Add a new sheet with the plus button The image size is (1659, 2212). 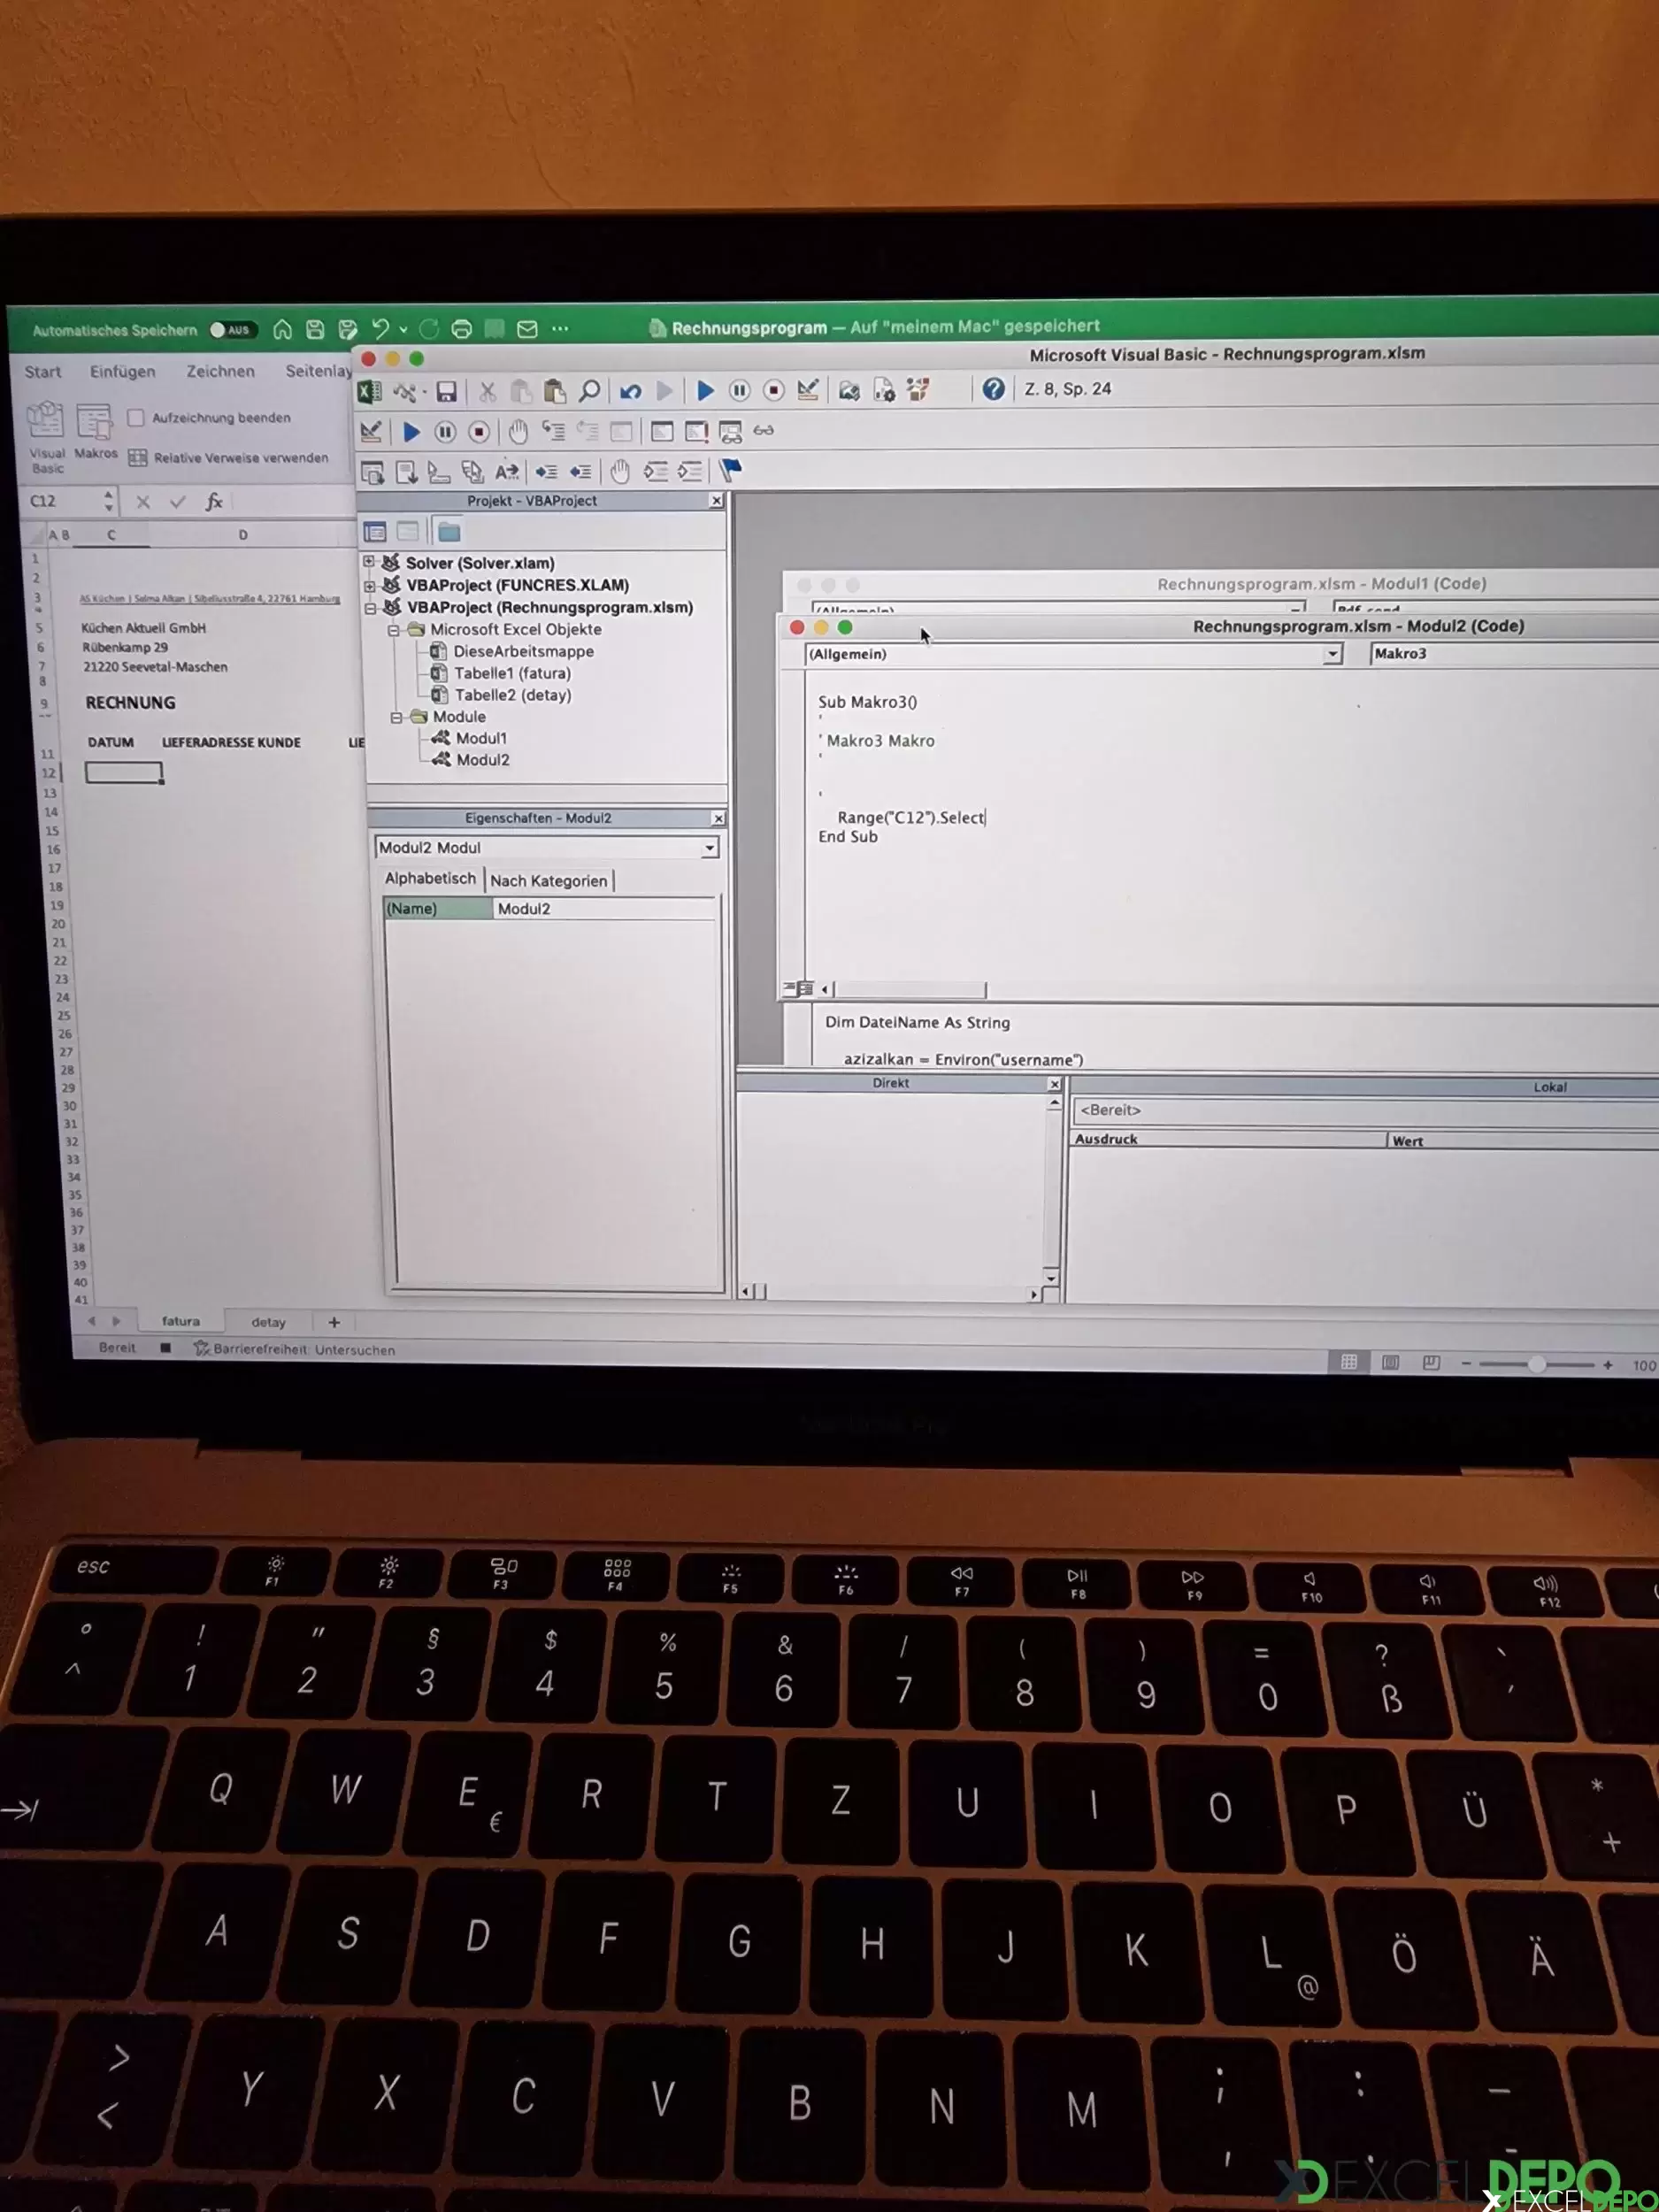pos(334,1322)
